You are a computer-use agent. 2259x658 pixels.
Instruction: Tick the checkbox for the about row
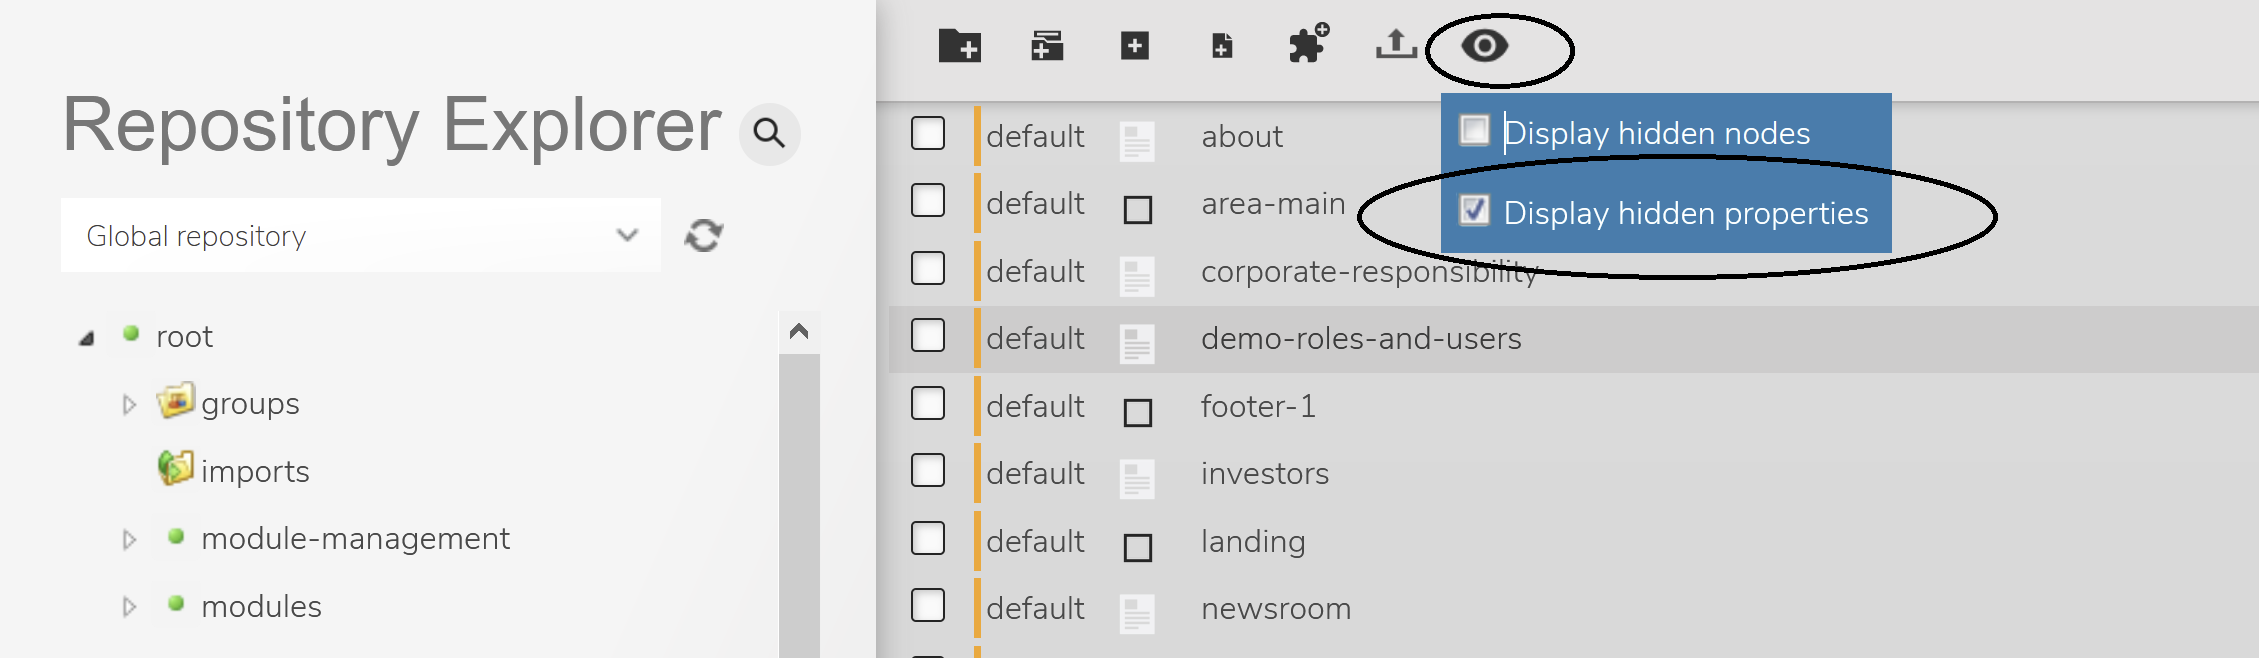928,133
